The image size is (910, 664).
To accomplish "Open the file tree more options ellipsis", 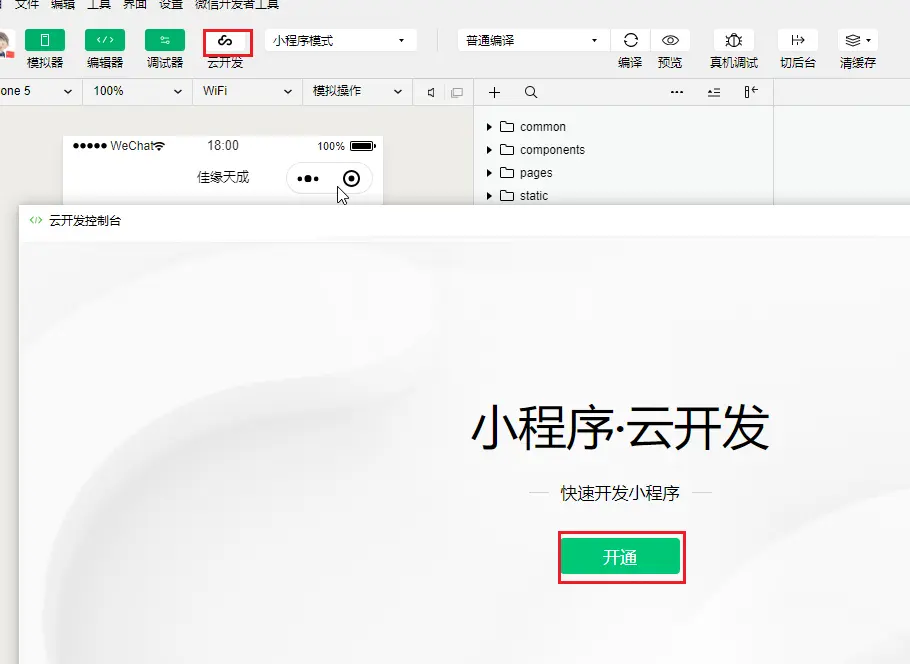I will [x=677, y=92].
